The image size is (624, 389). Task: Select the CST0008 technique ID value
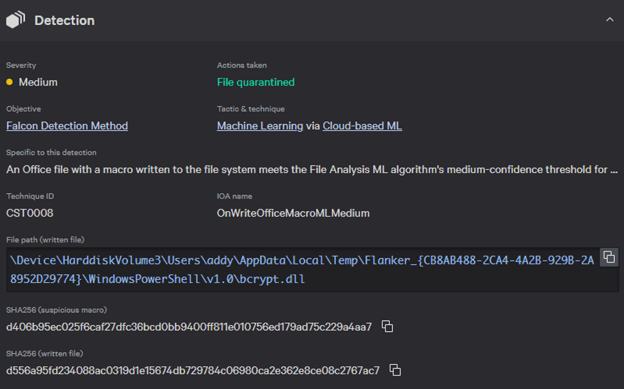point(29,213)
